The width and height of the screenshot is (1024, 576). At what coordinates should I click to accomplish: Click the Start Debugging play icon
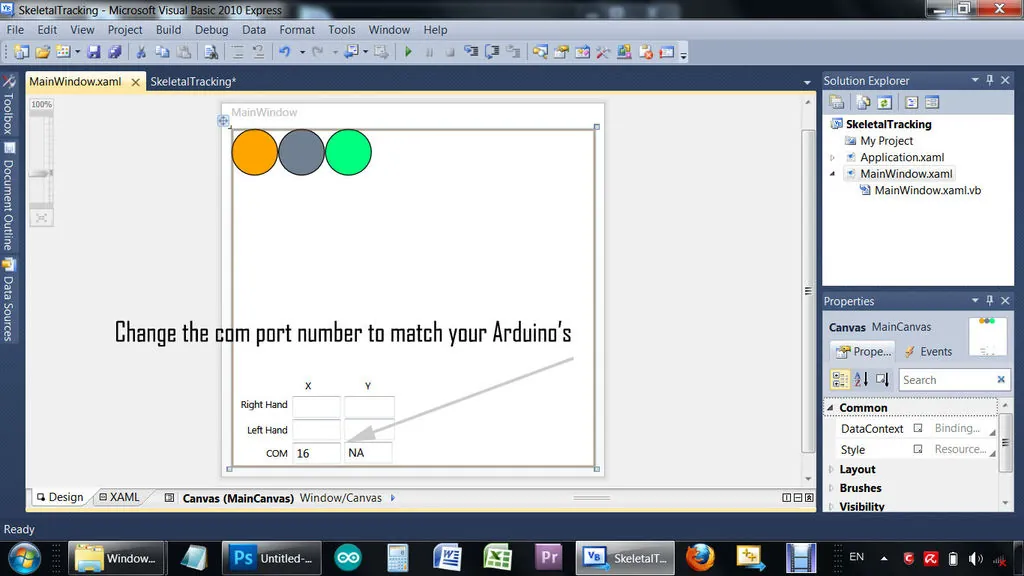pyautogui.click(x=408, y=52)
